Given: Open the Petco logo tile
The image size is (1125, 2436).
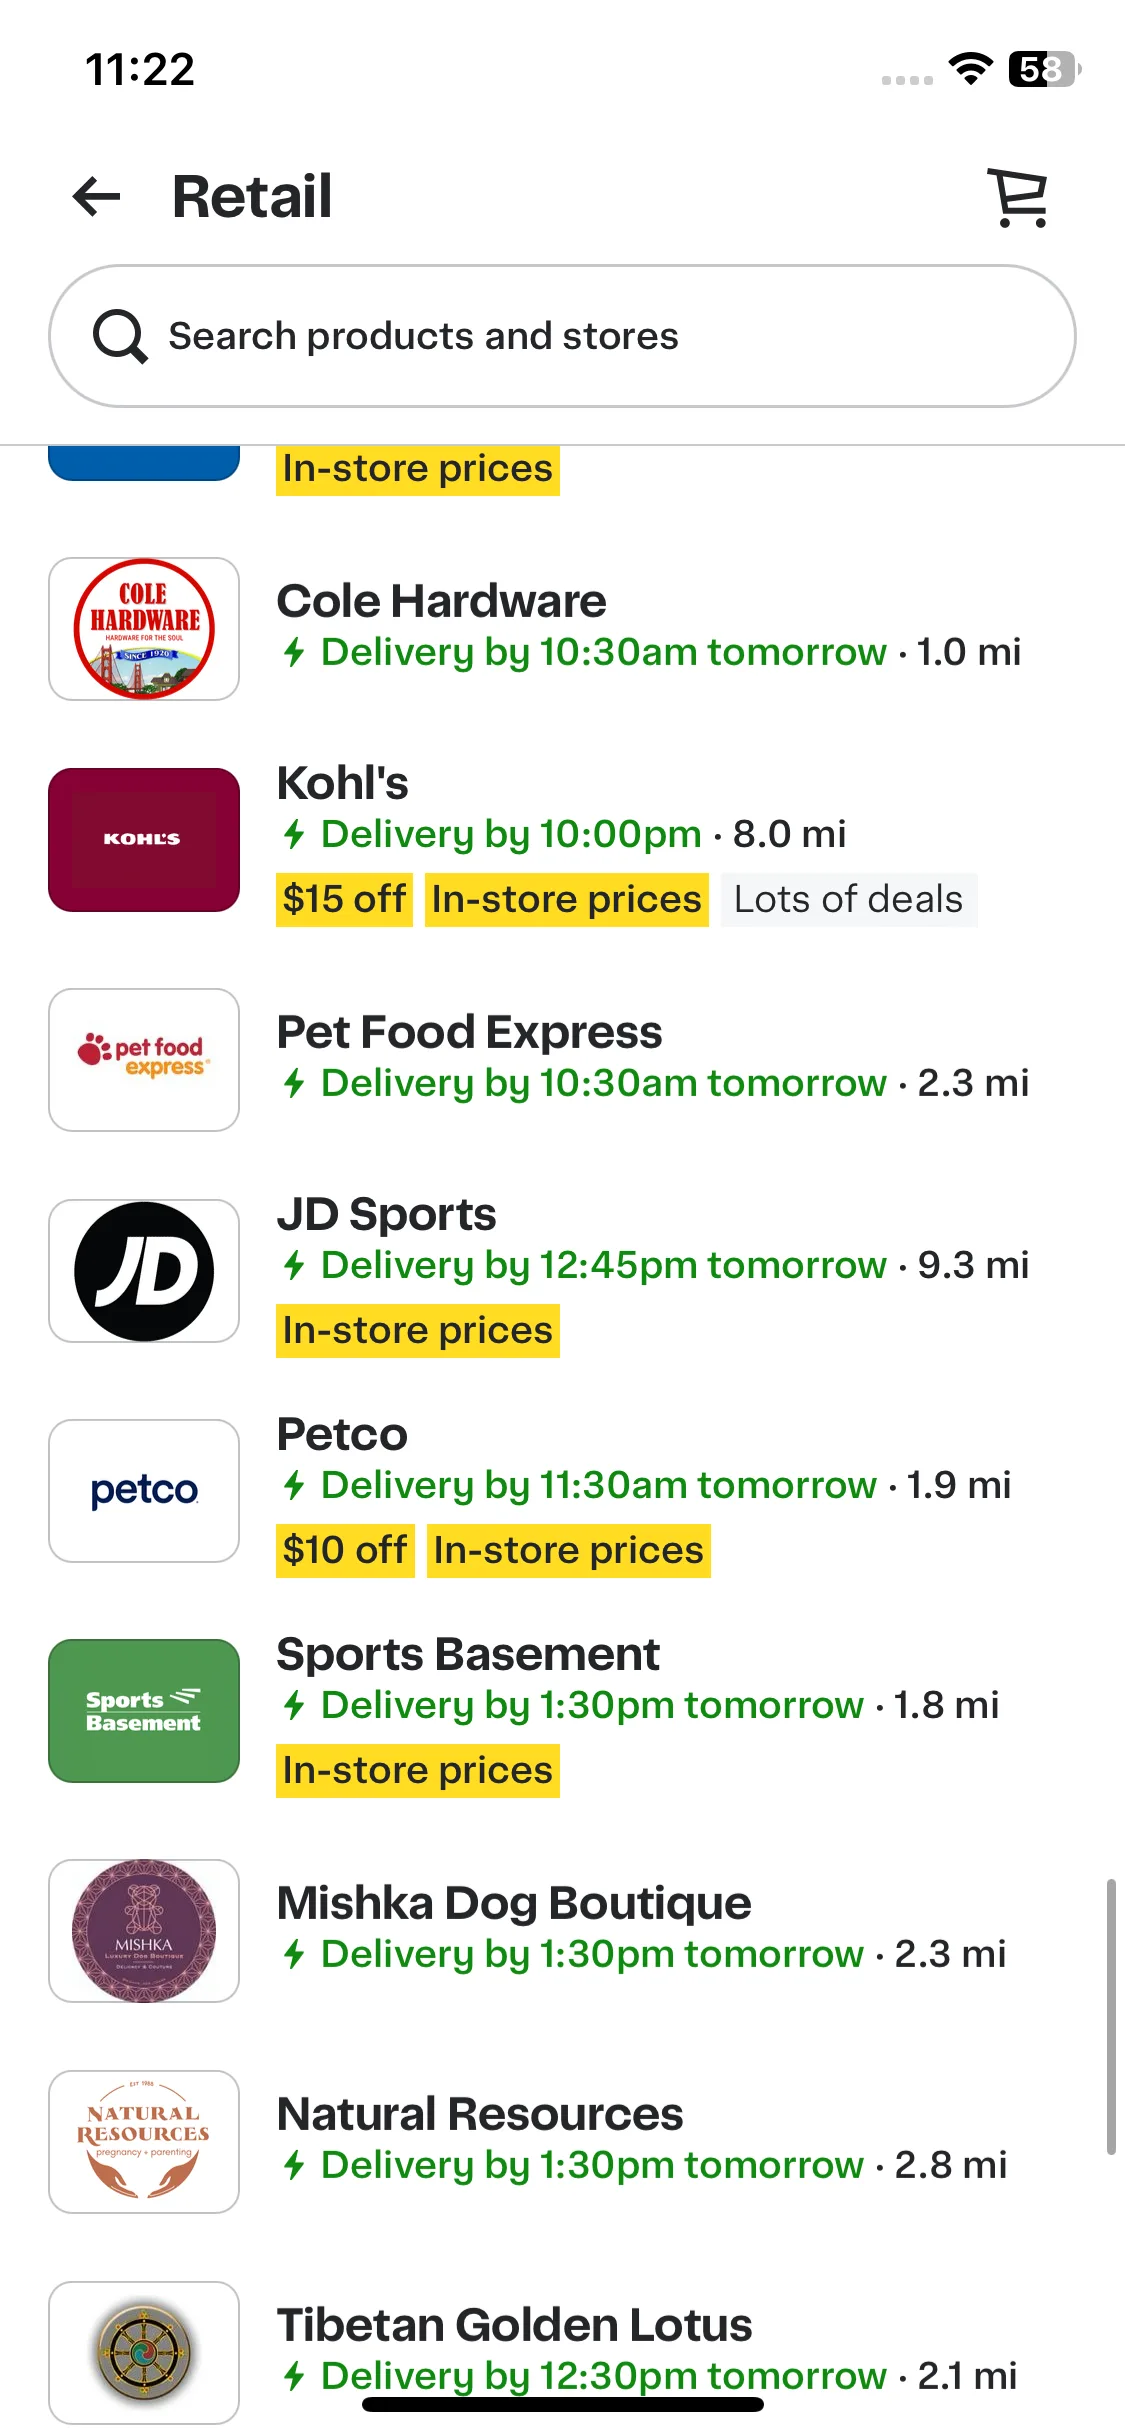Looking at the screenshot, I should coord(144,1491).
